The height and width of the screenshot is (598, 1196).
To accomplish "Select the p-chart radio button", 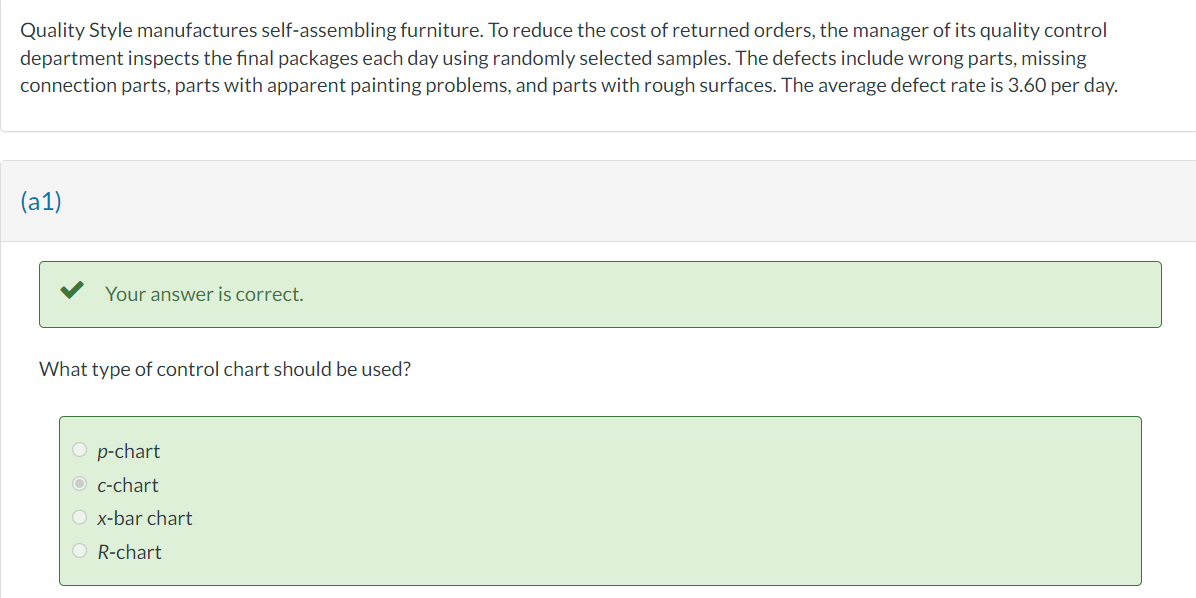I will [x=80, y=451].
